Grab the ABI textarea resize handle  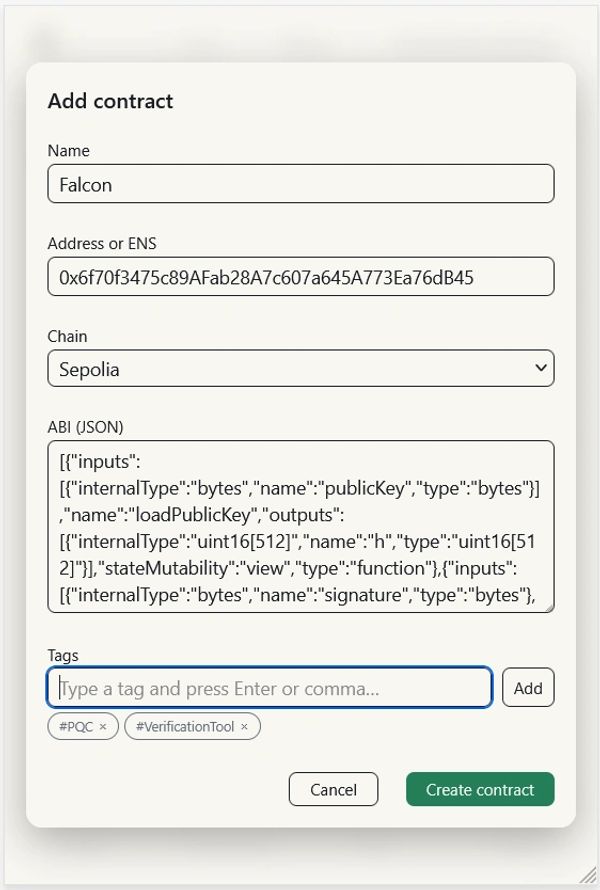click(x=548, y=606)
